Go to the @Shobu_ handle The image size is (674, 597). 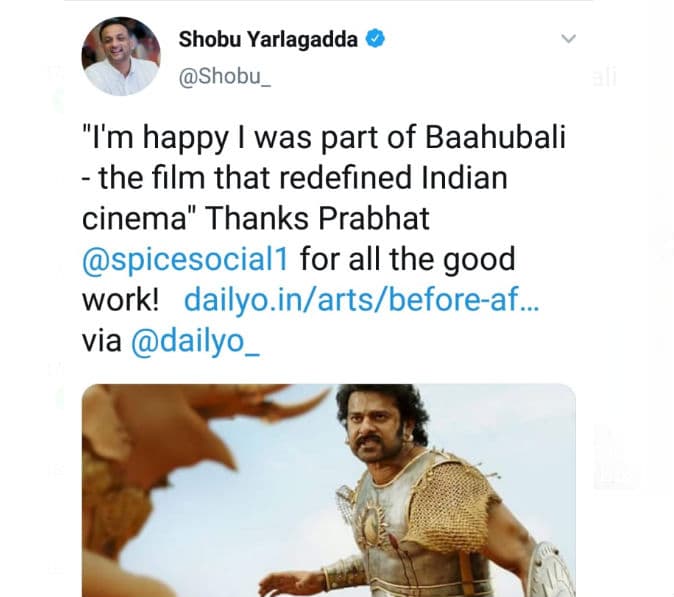[225, 77]
